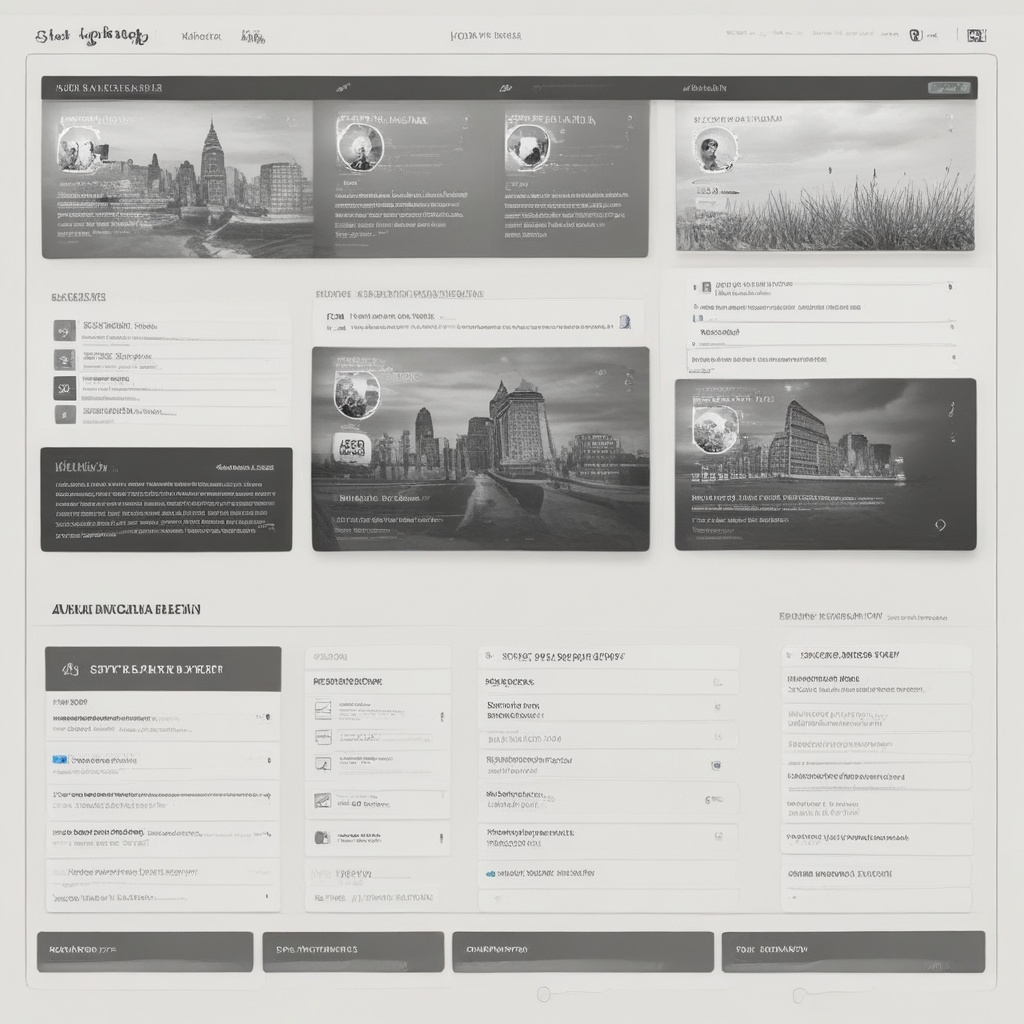Click the rightmost dark footer button
Screen dimensions: 1024x1024
(852, 951)
